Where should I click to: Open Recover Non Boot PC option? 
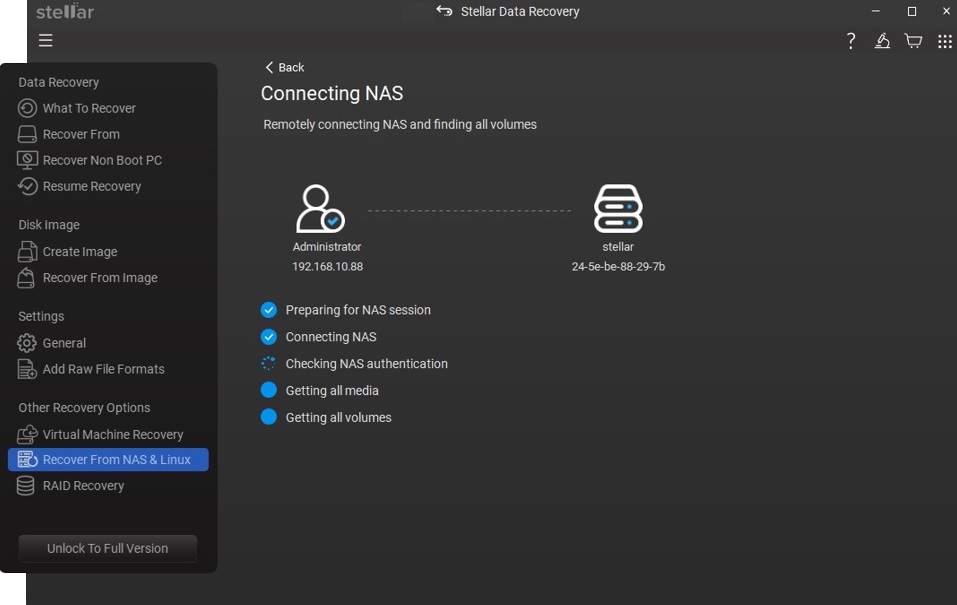103,160
